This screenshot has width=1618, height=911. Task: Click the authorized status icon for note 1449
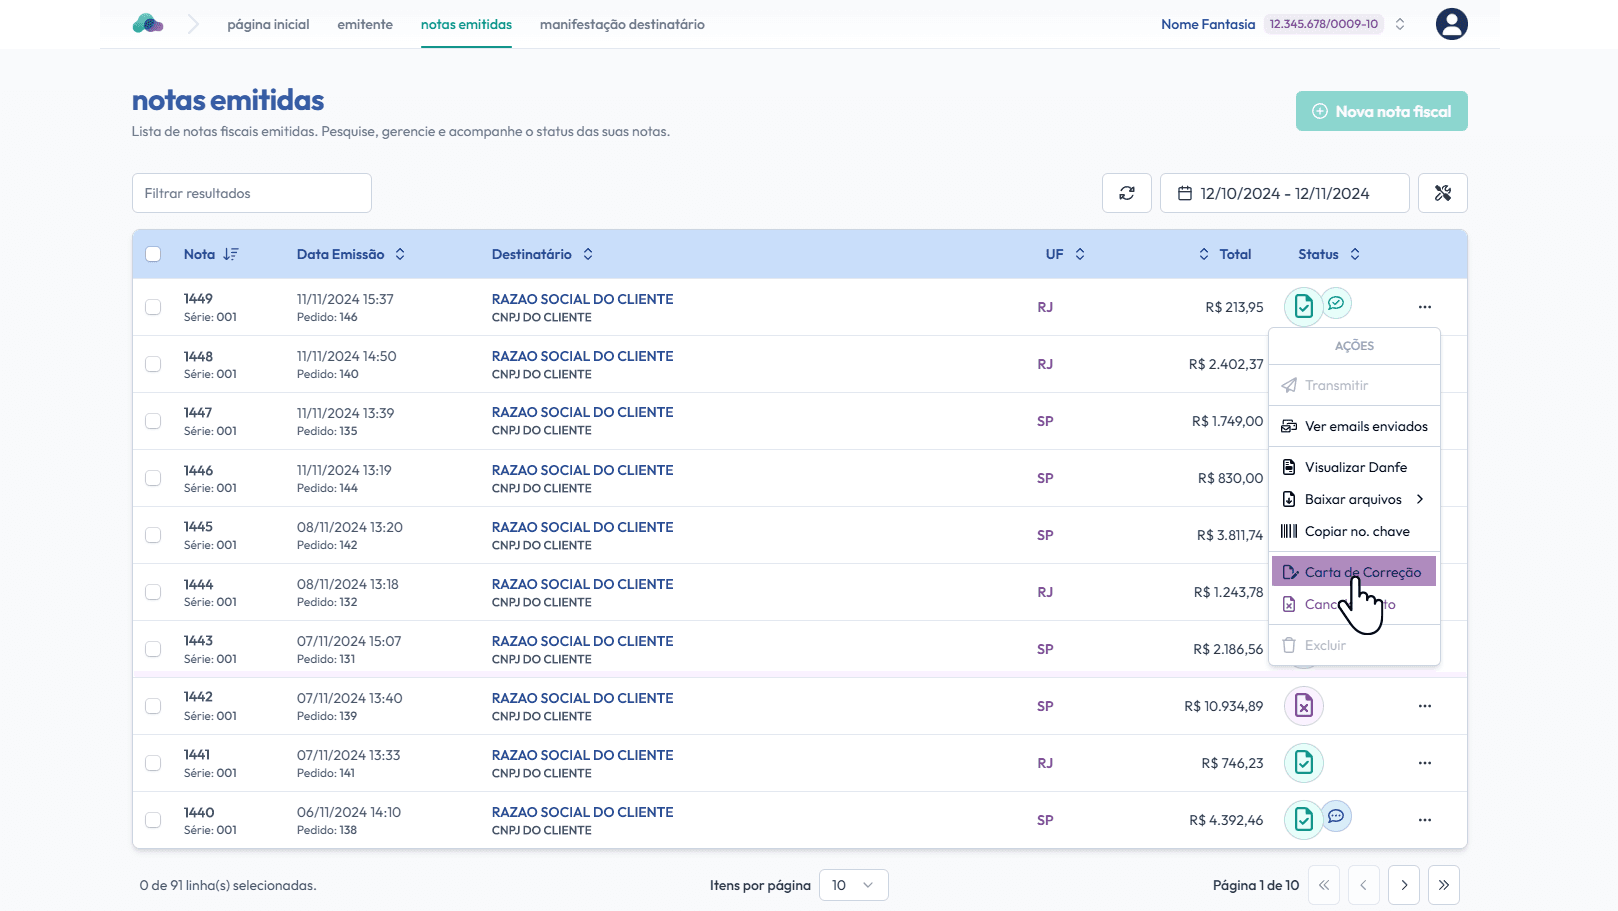point(1303,307)
